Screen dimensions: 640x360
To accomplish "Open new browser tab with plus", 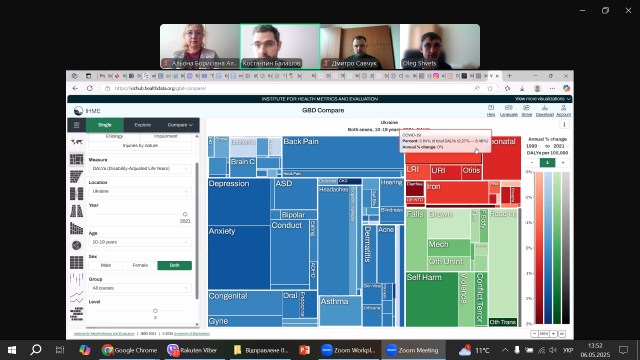I will click(509, 76).
